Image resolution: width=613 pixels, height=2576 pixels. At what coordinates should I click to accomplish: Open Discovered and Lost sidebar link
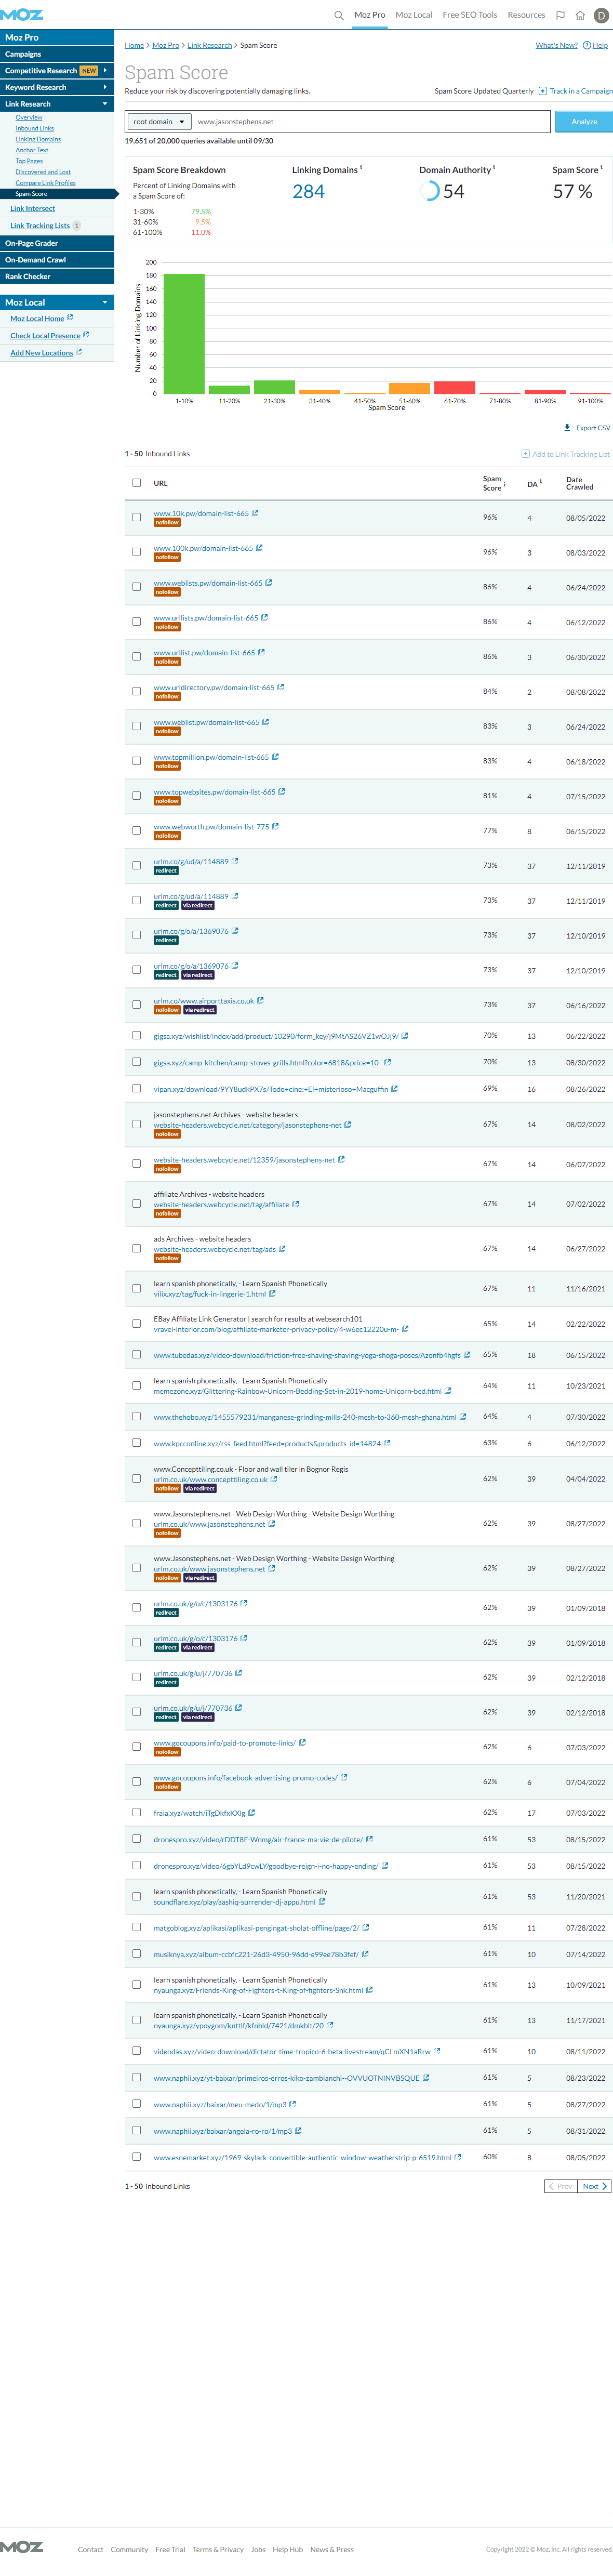tap(43, 172)
